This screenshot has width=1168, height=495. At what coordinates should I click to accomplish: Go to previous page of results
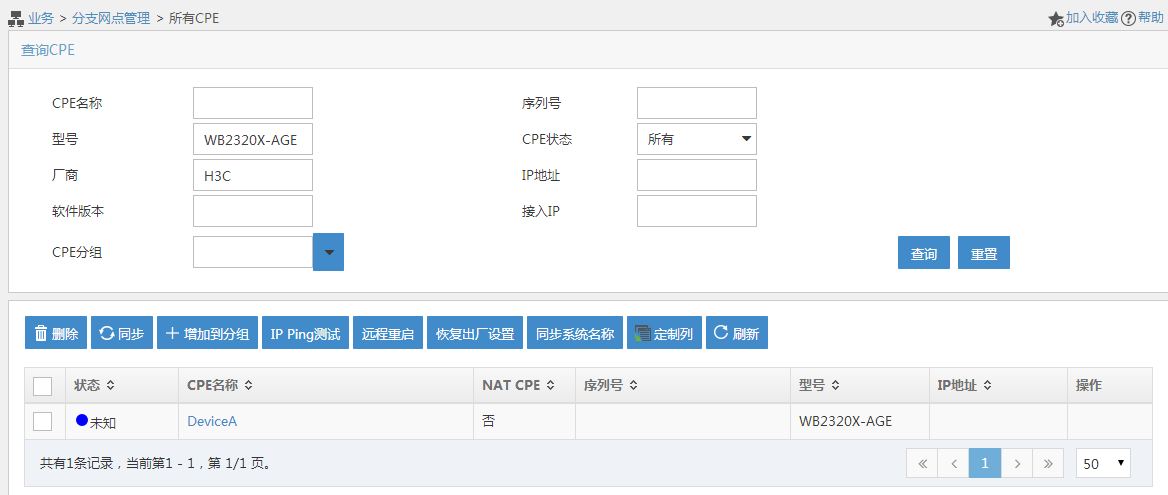(x=953, y=463)
